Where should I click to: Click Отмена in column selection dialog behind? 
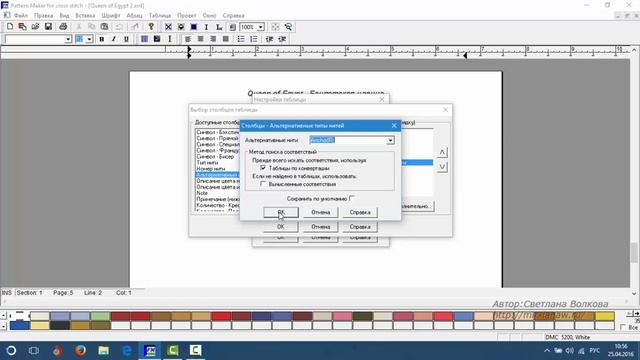pos(320,227)
